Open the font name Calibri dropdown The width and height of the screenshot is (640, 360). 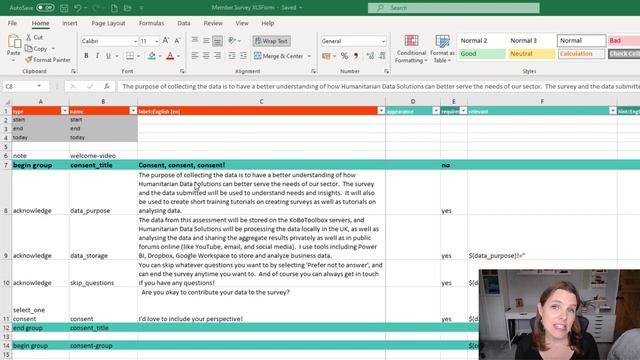[135, 41]
